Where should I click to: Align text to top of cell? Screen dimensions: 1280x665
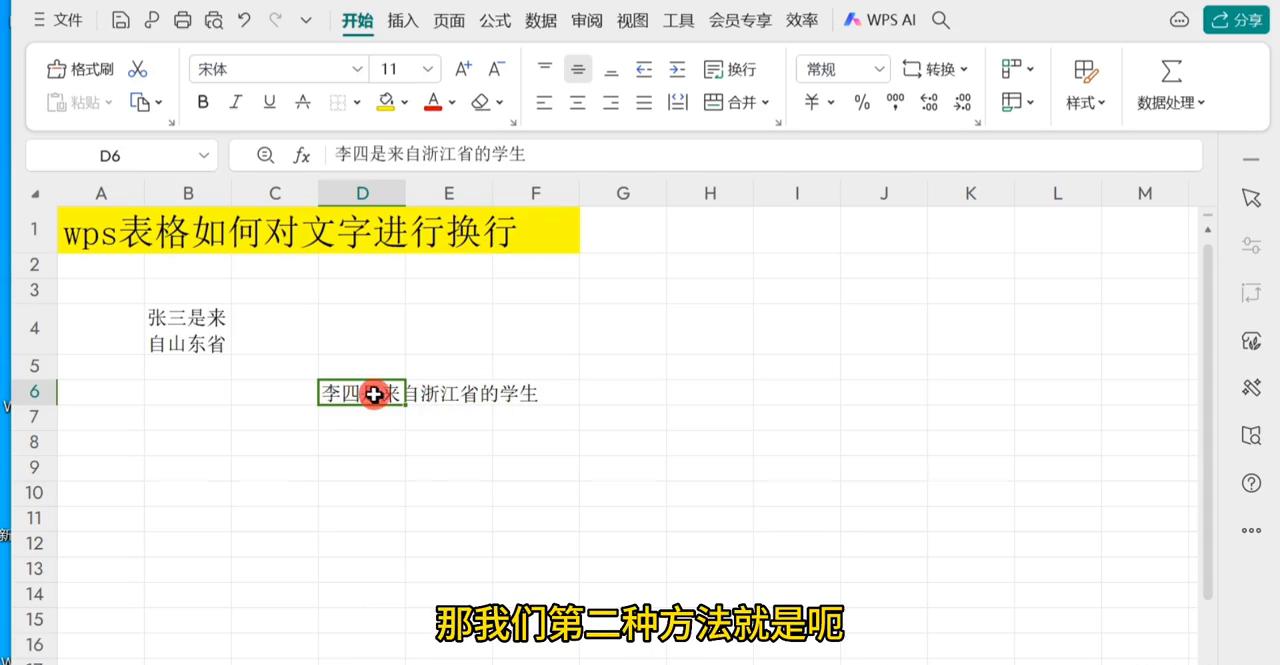point(545,69)
